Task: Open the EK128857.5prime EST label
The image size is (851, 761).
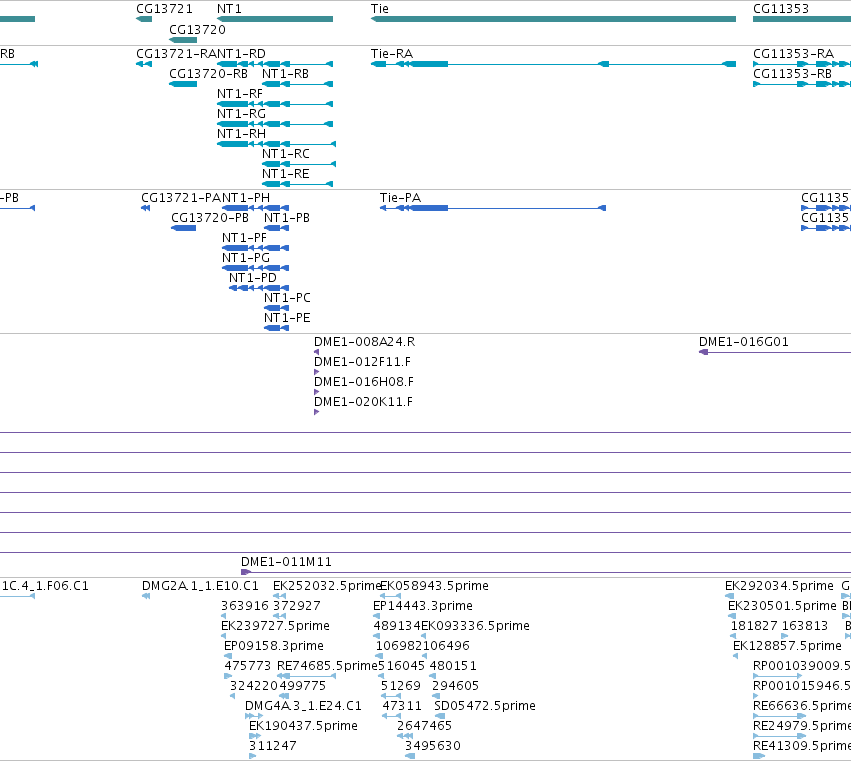Action: pyautogui.click(x=787, y=646)
